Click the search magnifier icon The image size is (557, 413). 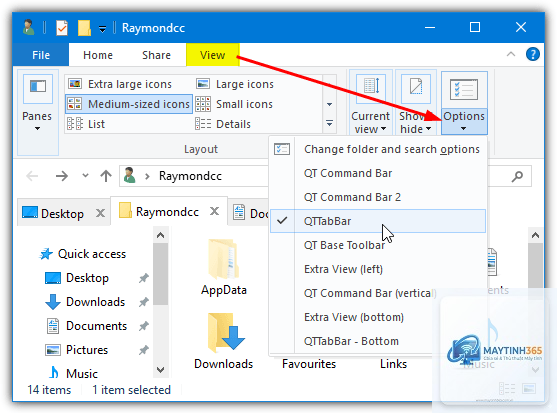click(517, 176)
